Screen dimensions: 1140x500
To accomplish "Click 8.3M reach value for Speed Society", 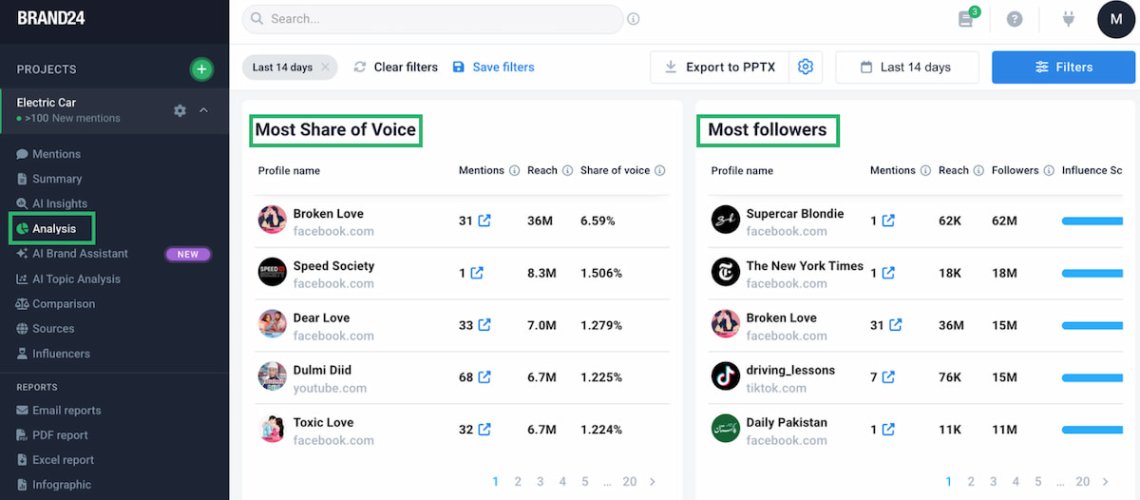I will tap(542, 273).
